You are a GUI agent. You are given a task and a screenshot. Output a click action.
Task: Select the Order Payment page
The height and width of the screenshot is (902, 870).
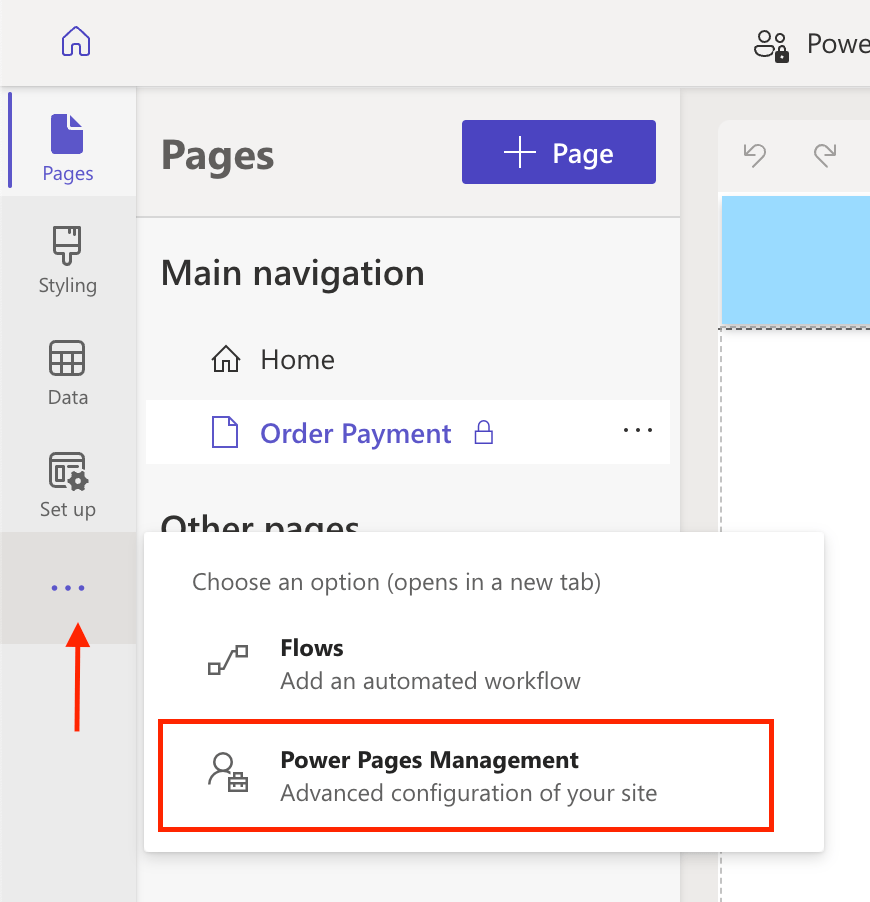tap(355, 434)
